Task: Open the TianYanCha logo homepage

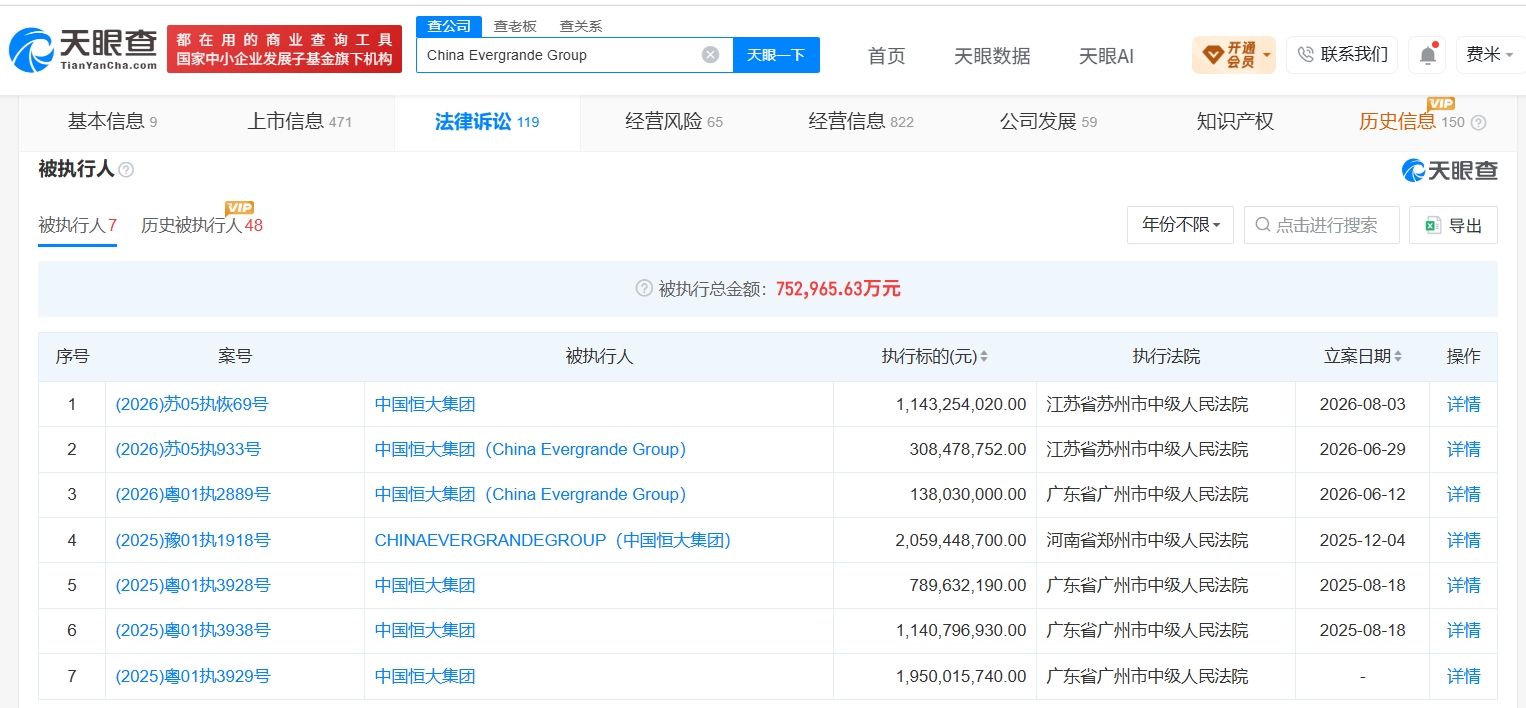Action: pyautogui.click(x=83, y=49)
